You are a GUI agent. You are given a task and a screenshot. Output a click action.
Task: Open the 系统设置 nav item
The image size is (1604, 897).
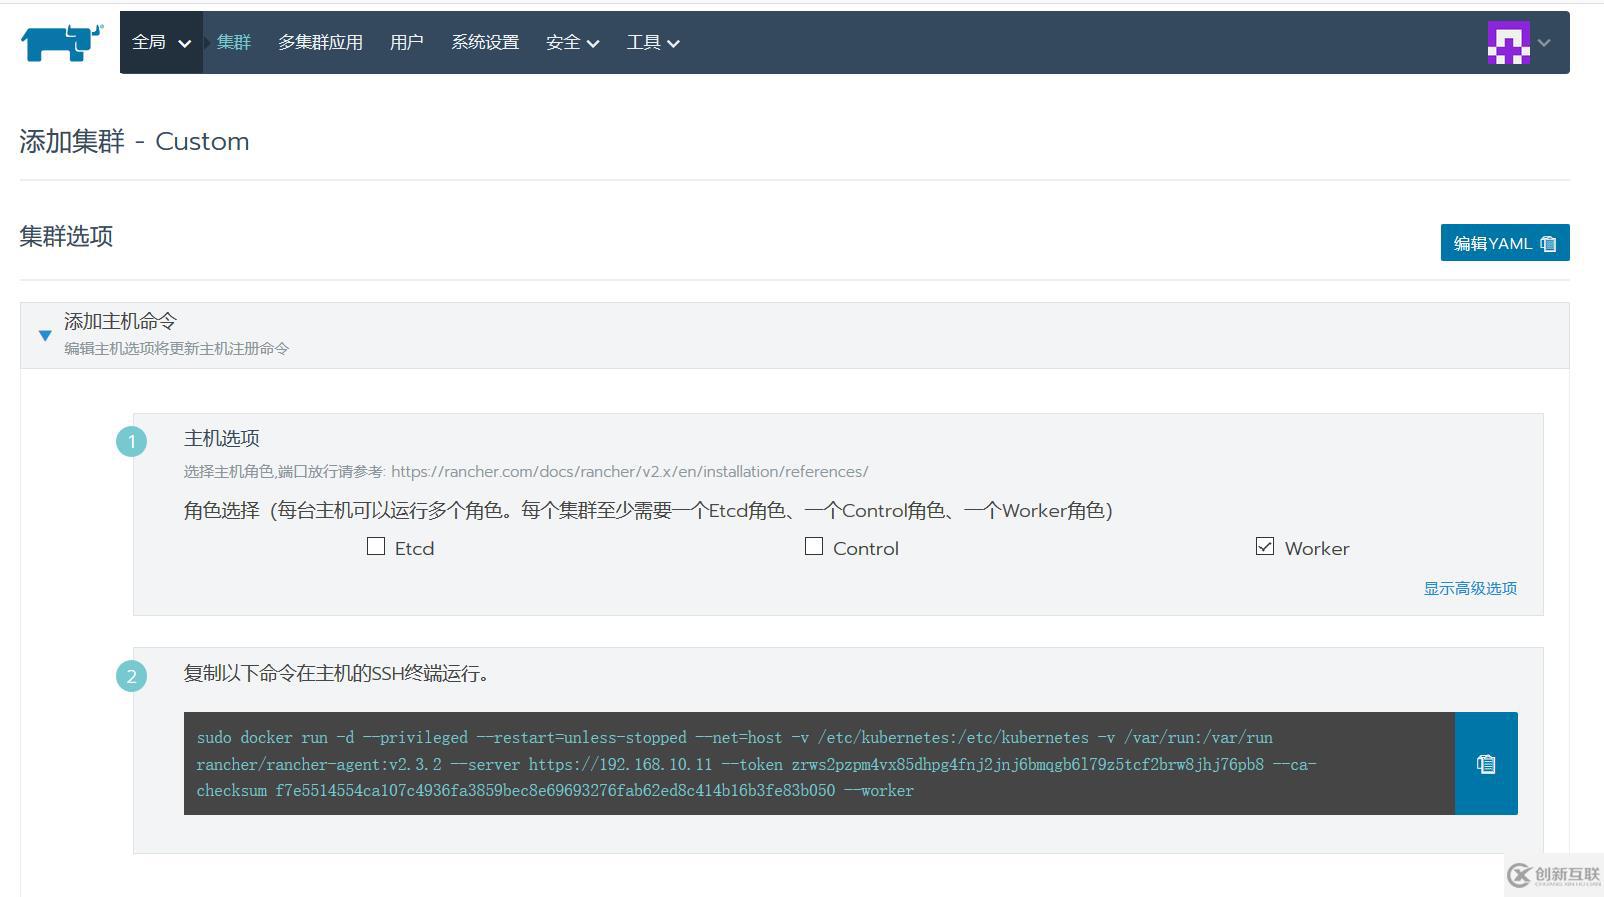click(x=485, y=42)
